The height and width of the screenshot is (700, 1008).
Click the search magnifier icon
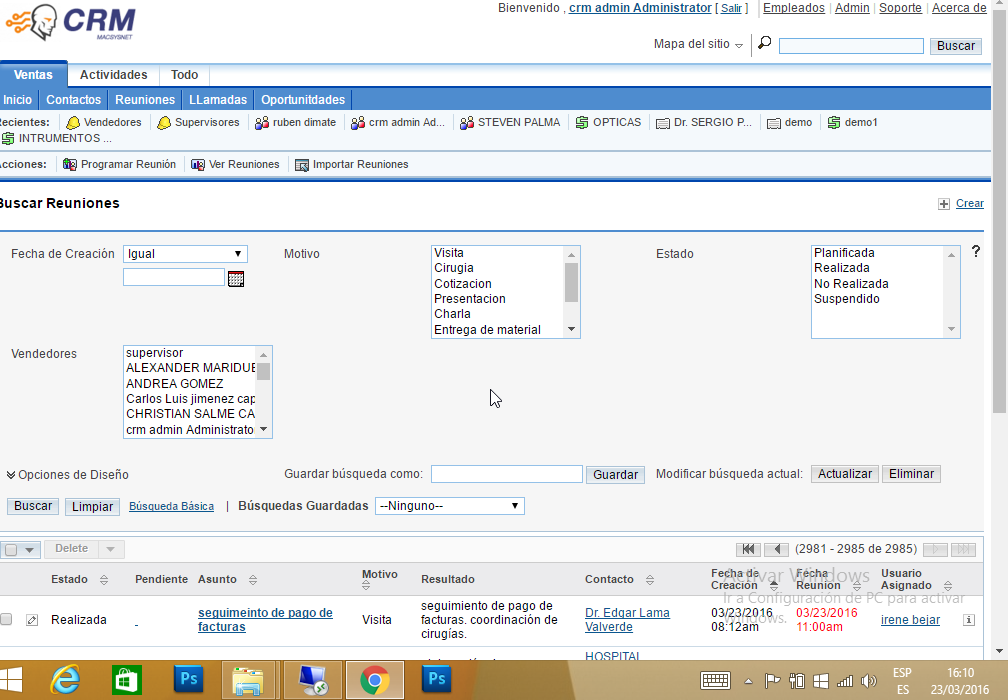pyautogui.click(x=765, y=44)
